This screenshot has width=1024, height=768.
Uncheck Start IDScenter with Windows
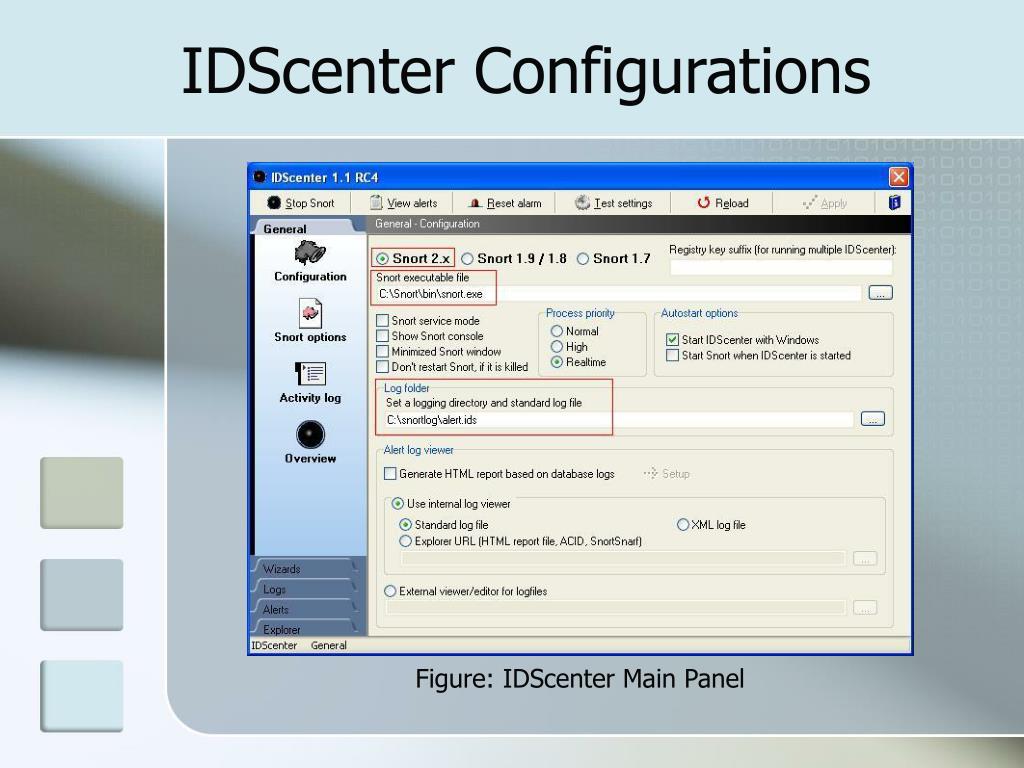click(672, 340)
